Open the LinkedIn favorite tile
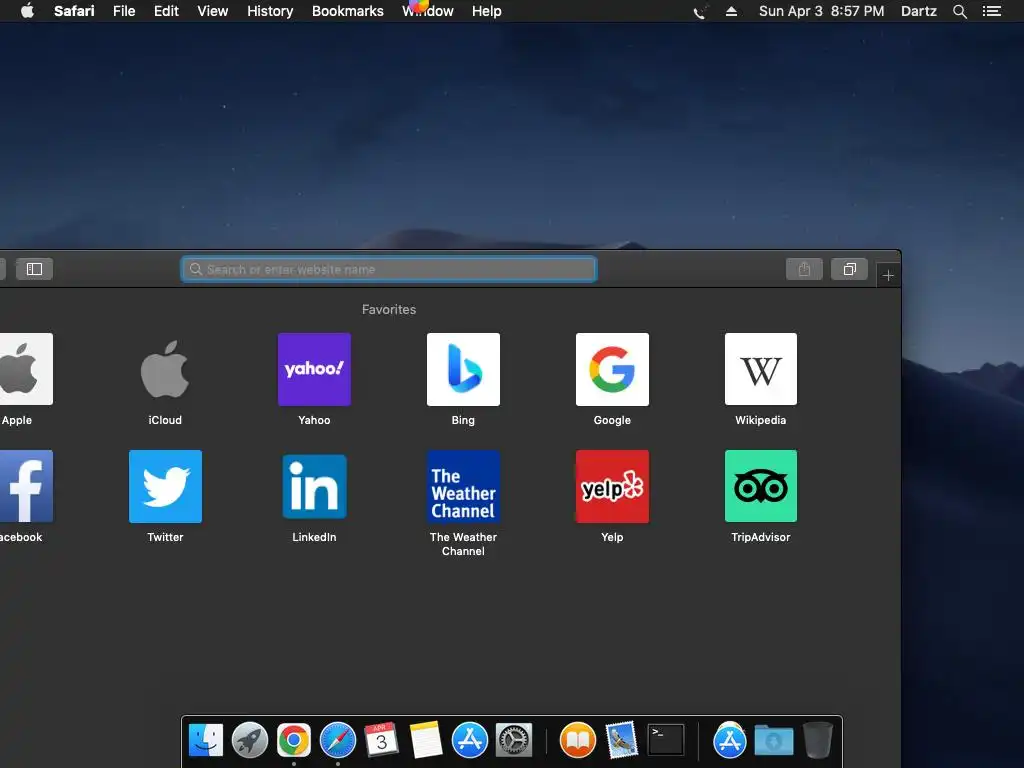This screenshot has height=768, width=1024. coord(314,486)
